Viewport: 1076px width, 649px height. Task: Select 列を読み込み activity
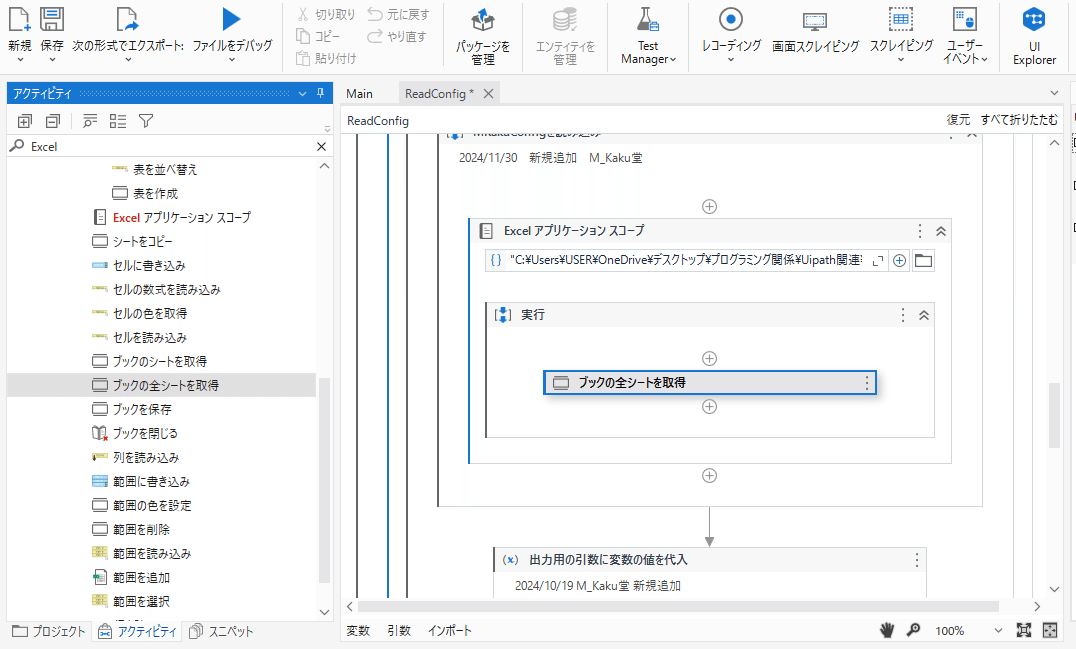[x=136, y=458]
